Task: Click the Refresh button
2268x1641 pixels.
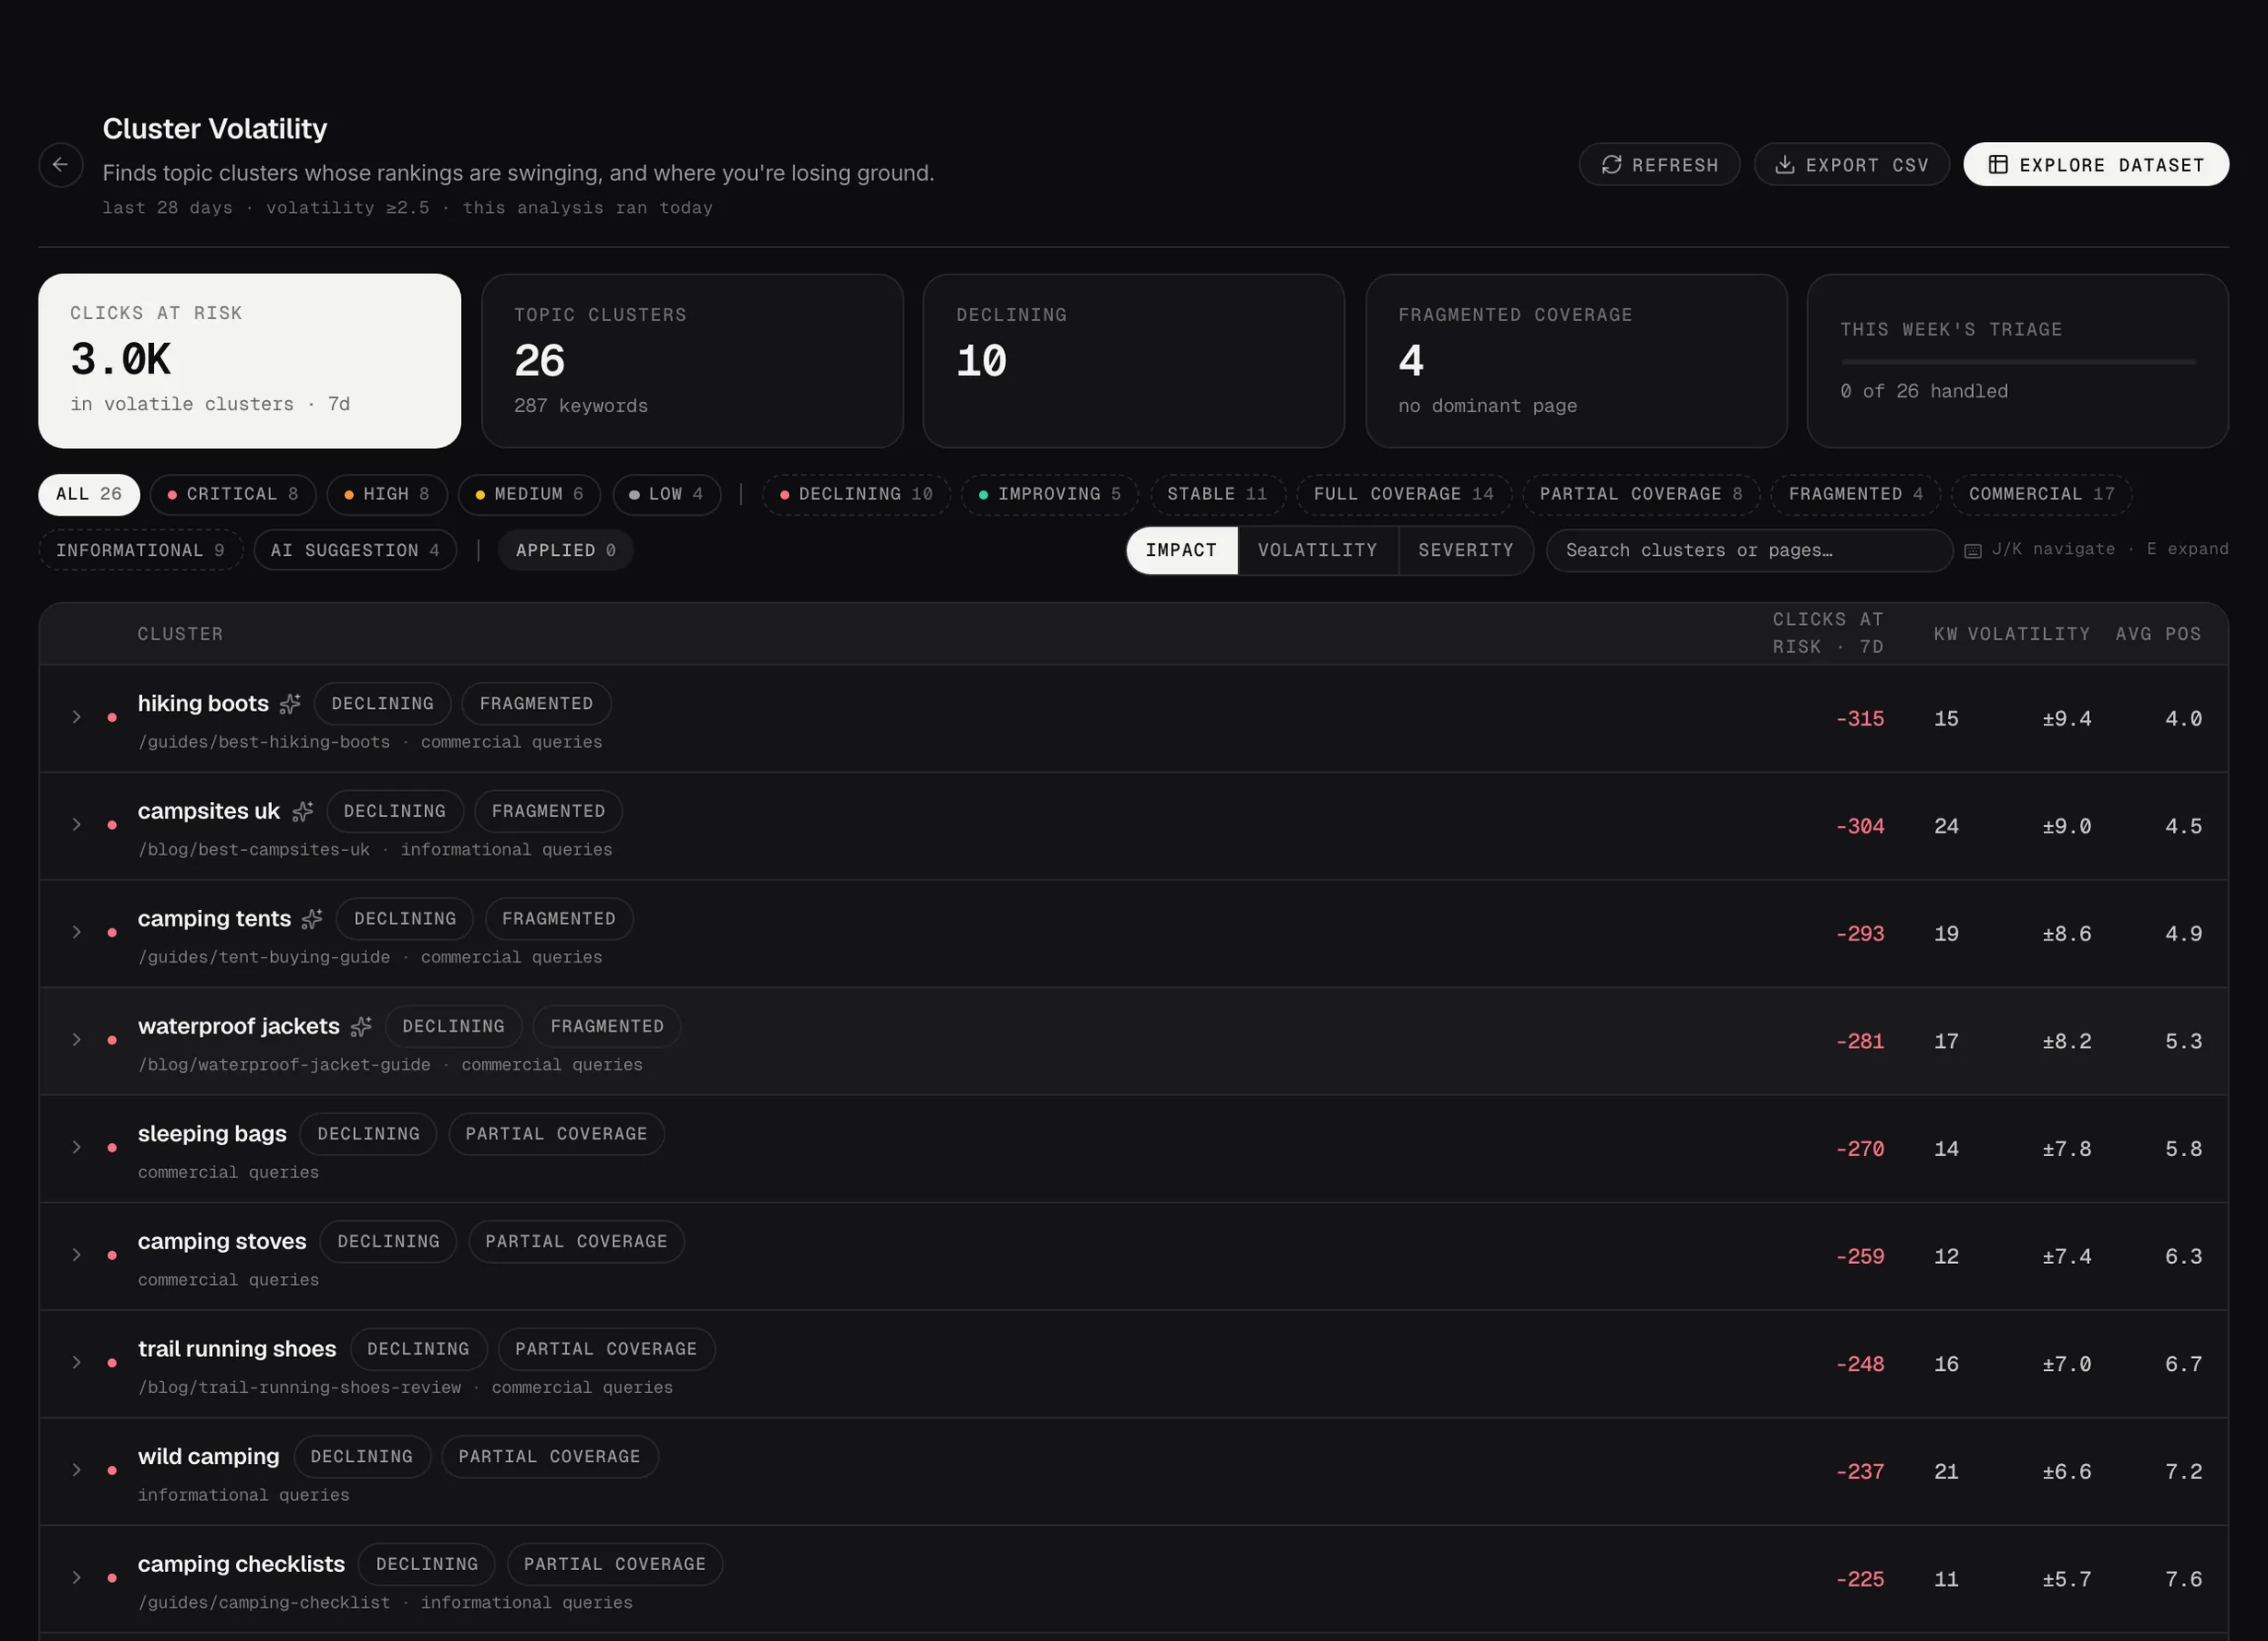Action: (1659, 164)
